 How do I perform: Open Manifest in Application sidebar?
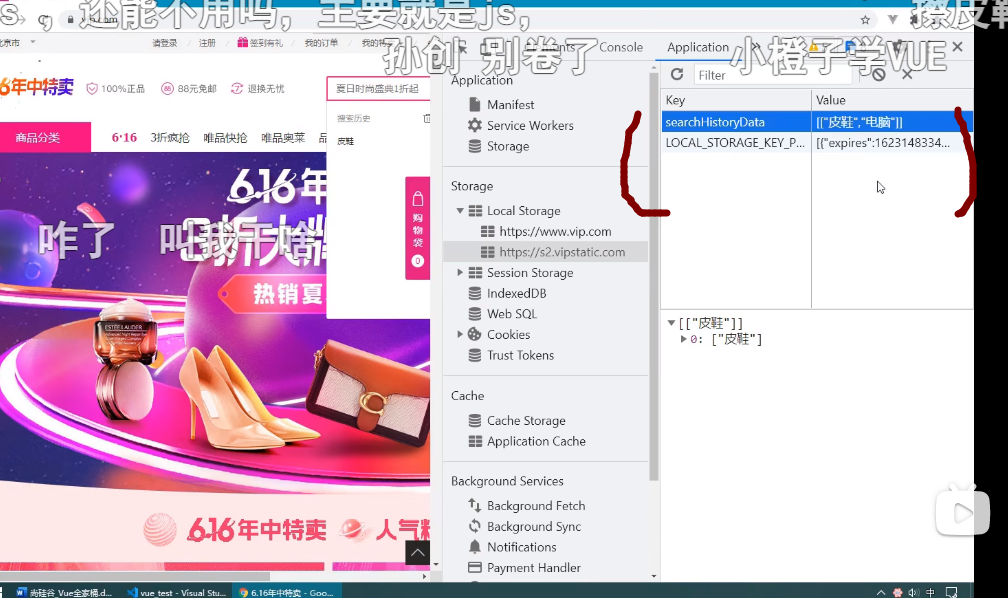(510, 105)
